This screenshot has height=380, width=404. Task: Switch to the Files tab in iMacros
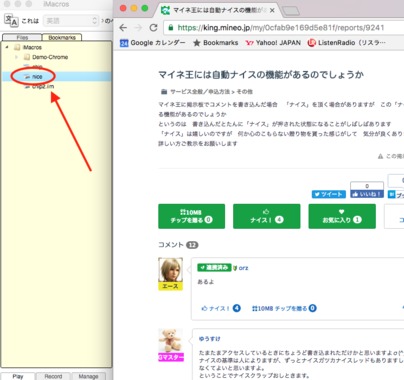pos(22,37)
